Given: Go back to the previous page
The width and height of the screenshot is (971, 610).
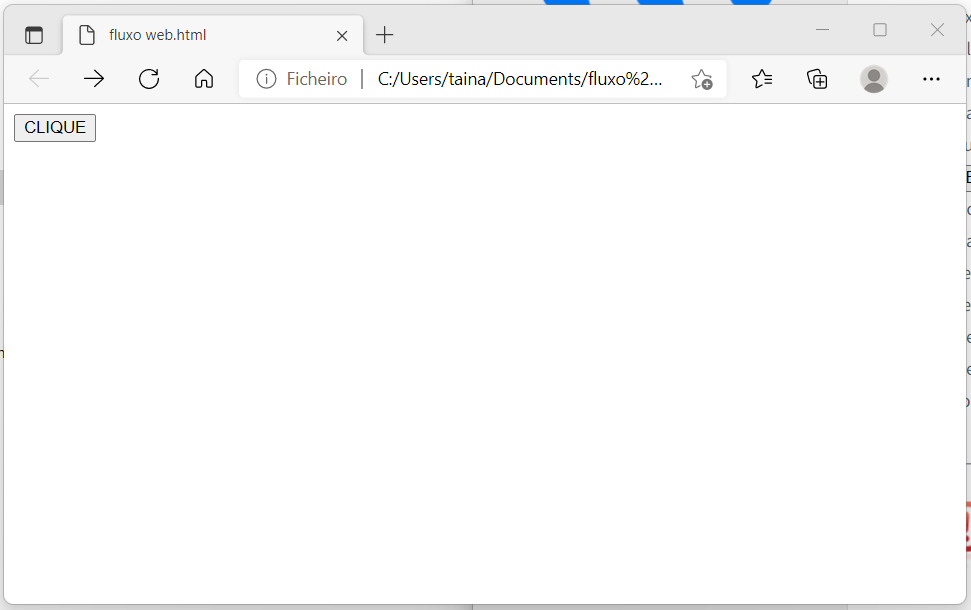Looking at the screenshot, I should pyautogui.click(x=39, y=79).
